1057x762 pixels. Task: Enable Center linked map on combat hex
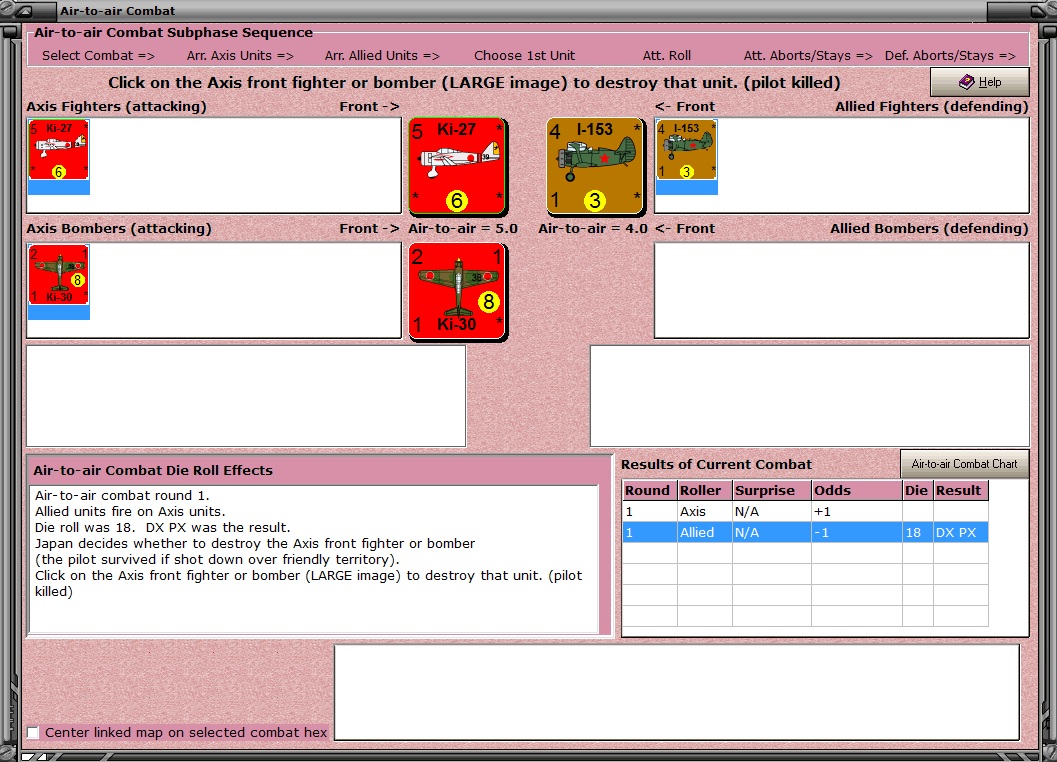coord(33,732)
